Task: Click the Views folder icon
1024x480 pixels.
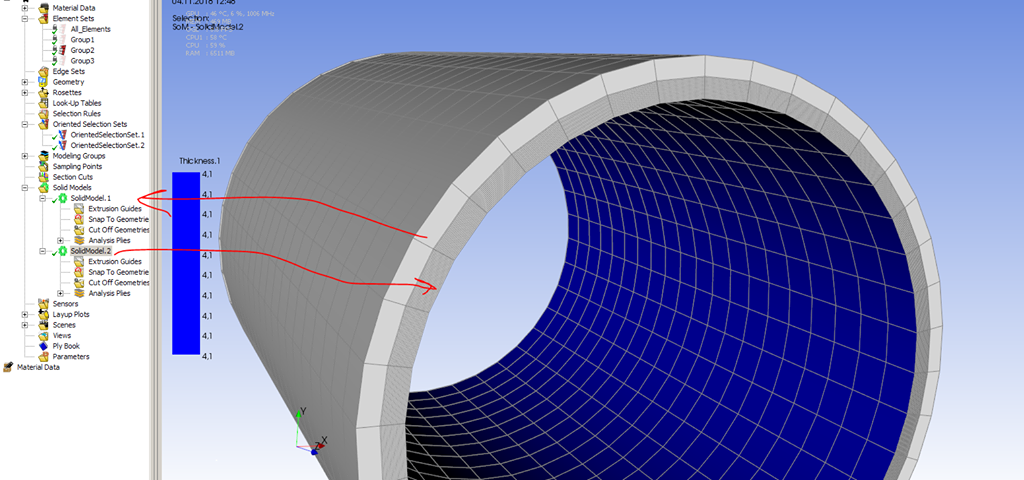Action: pos(43,336)
